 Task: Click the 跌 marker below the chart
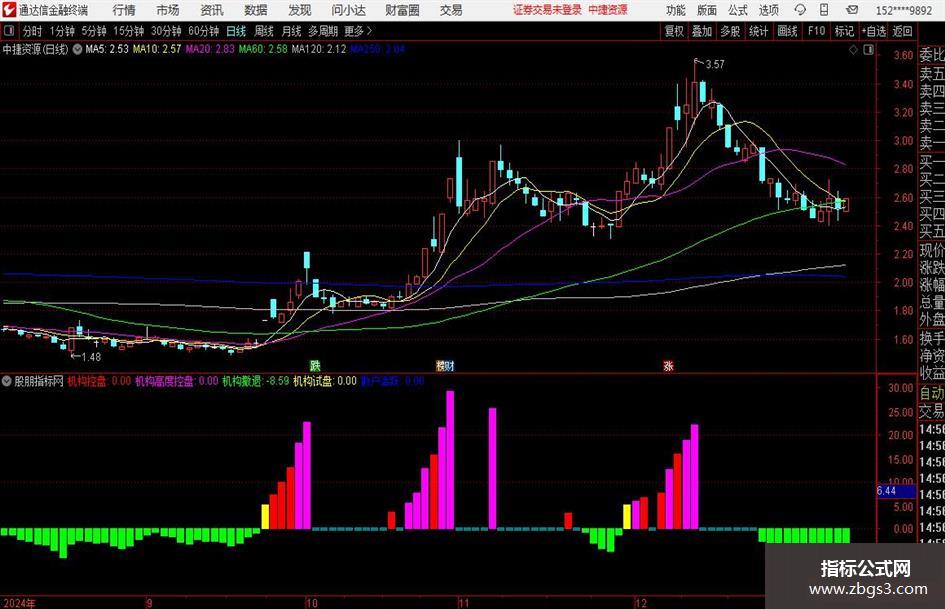[x=315, y=366]
